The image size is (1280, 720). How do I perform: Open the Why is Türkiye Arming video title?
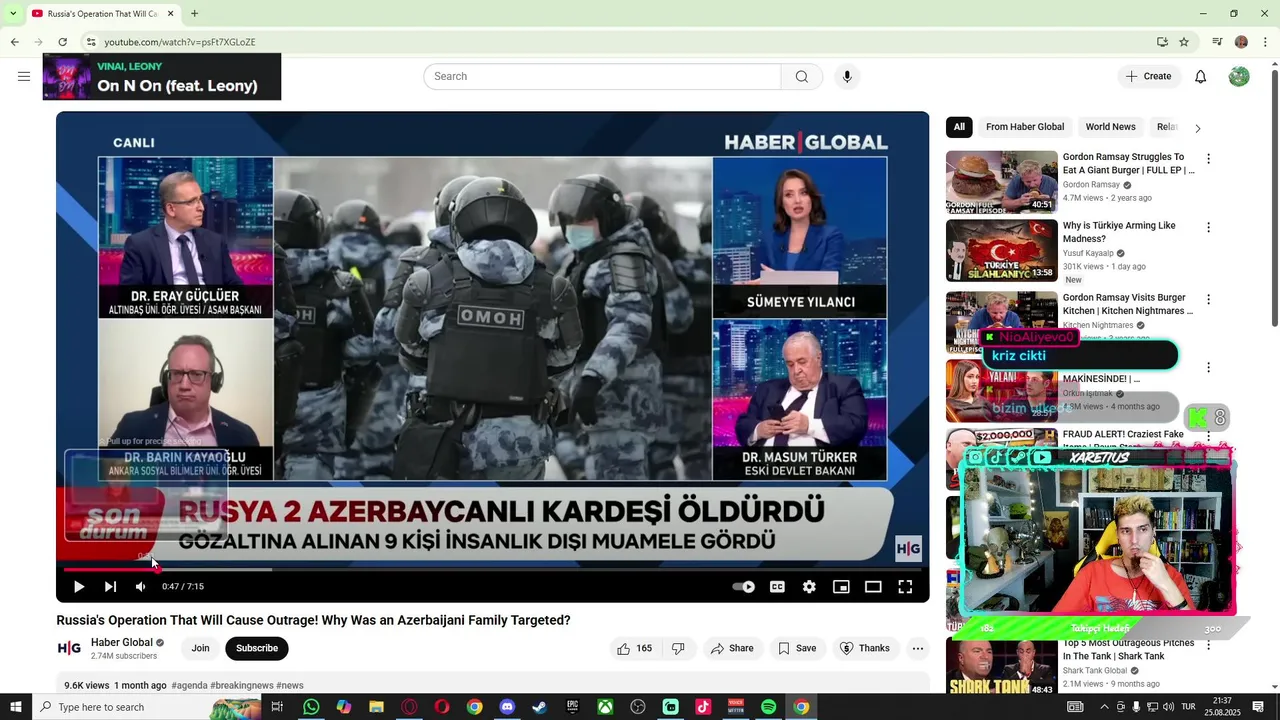(x=1119, y=232)
